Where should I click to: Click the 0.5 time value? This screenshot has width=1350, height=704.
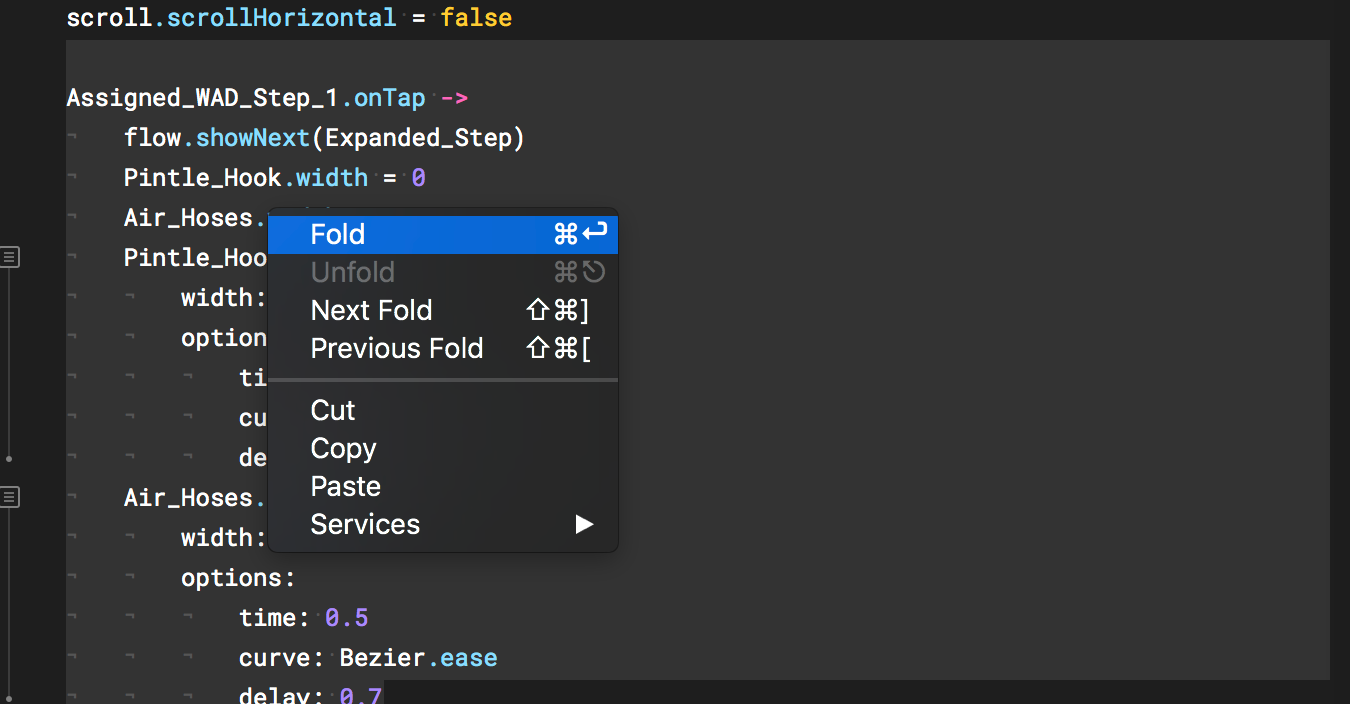pos(347,618)
